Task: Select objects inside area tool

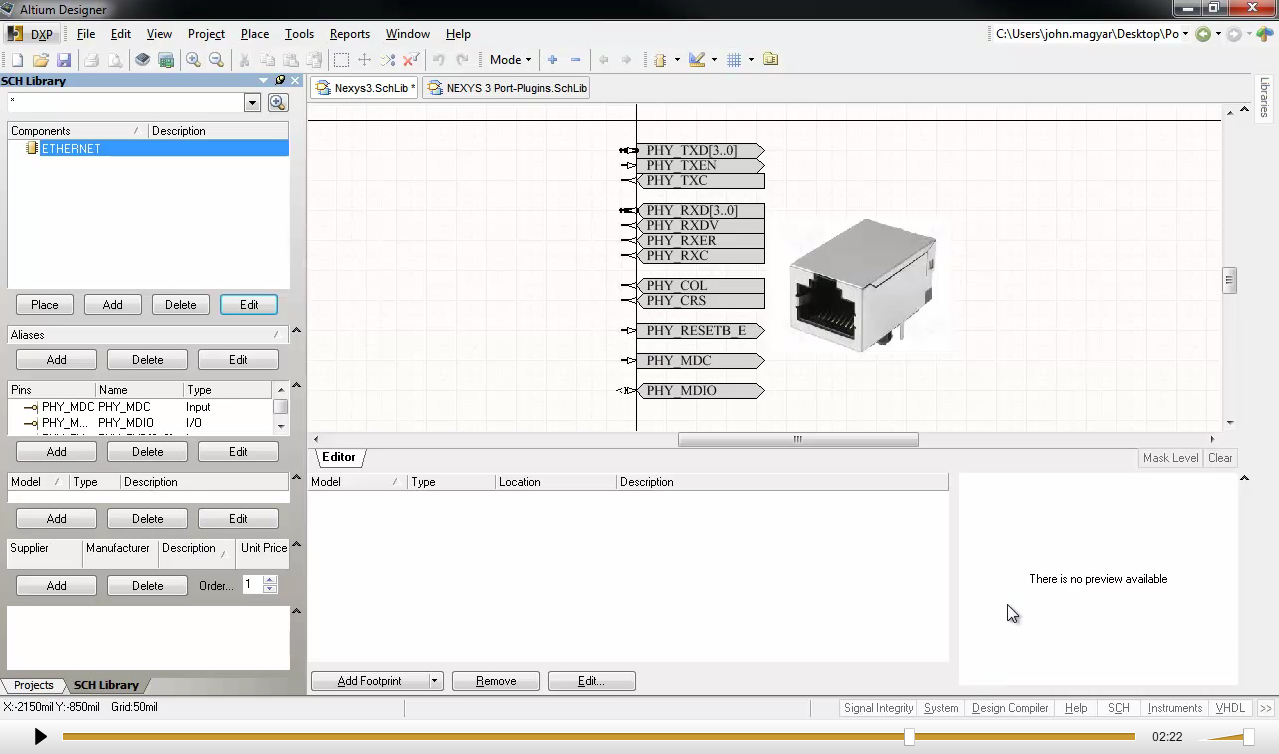Action: tap(341, 60)
